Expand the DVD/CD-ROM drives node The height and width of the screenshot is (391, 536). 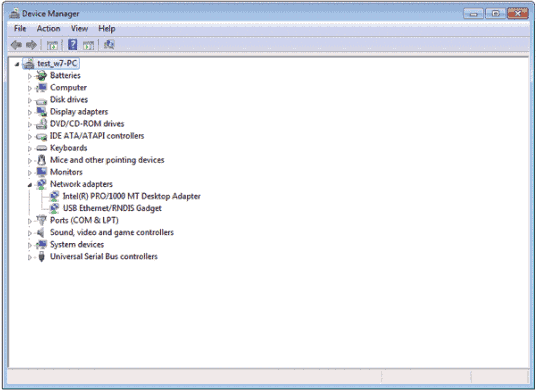30,124
